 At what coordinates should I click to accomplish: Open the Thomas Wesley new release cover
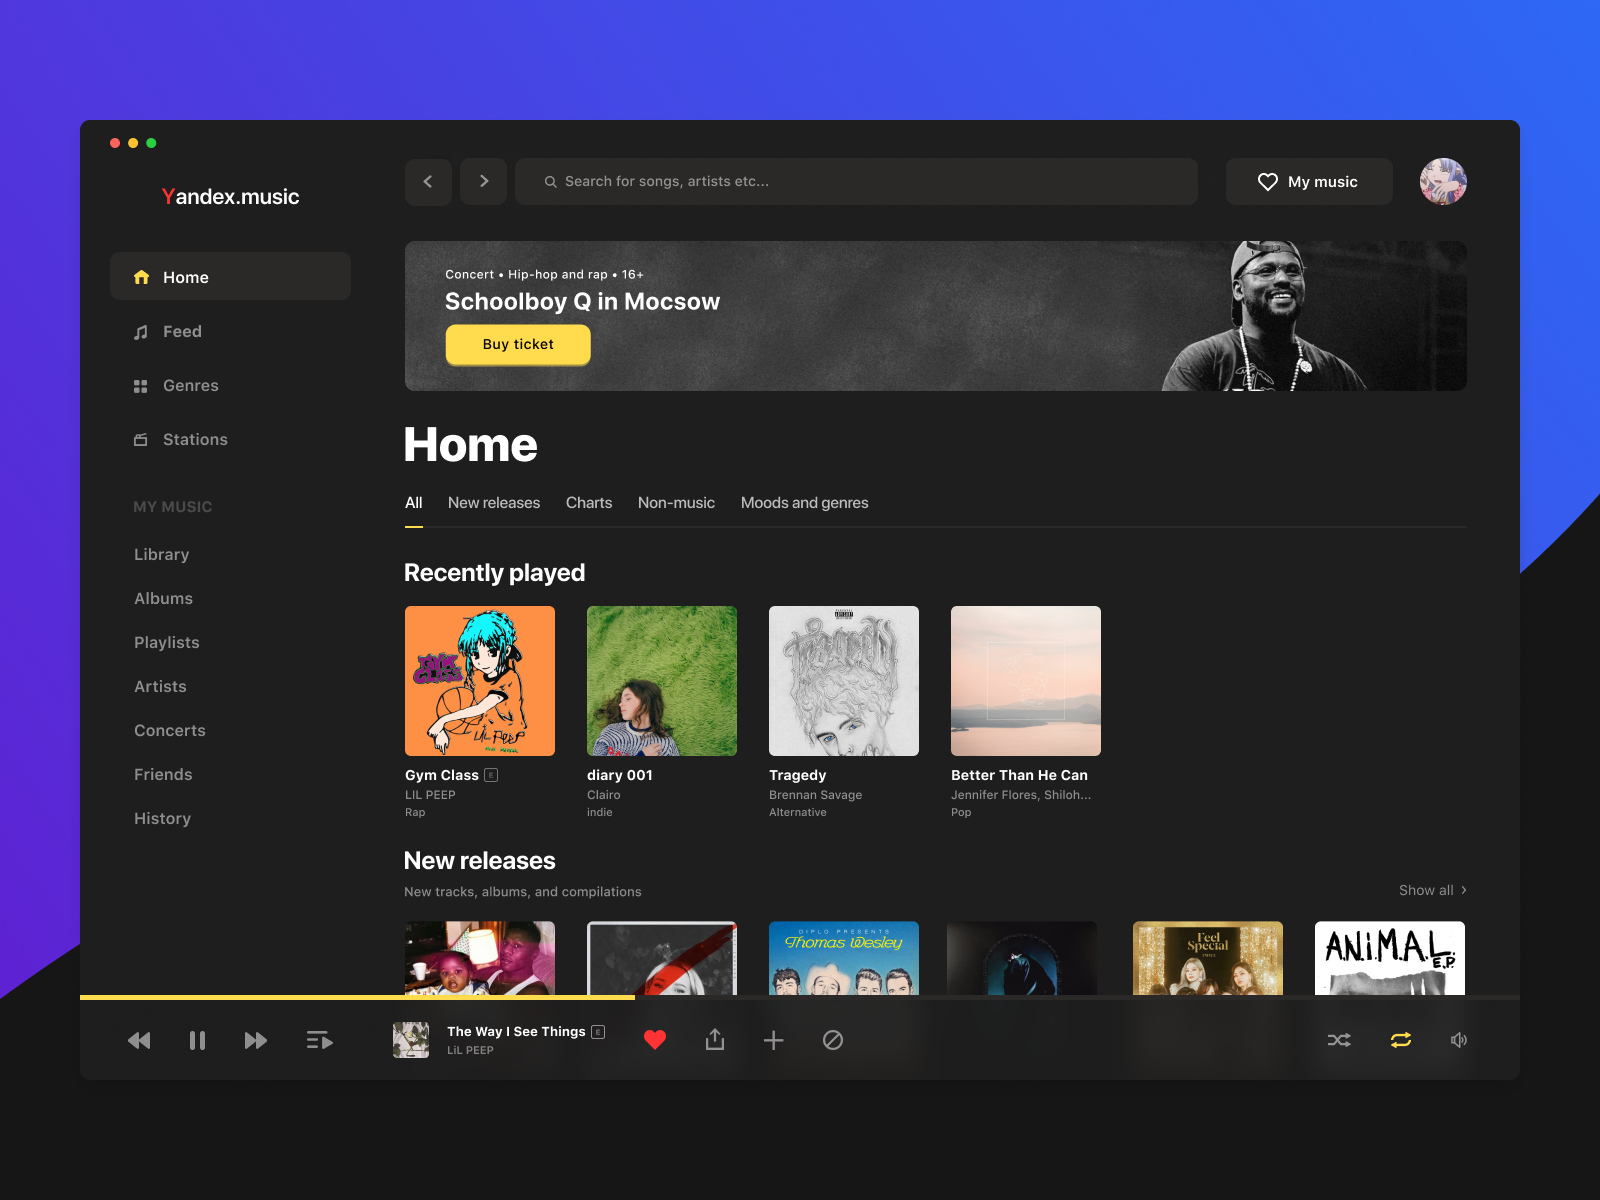tap(844, 958)
